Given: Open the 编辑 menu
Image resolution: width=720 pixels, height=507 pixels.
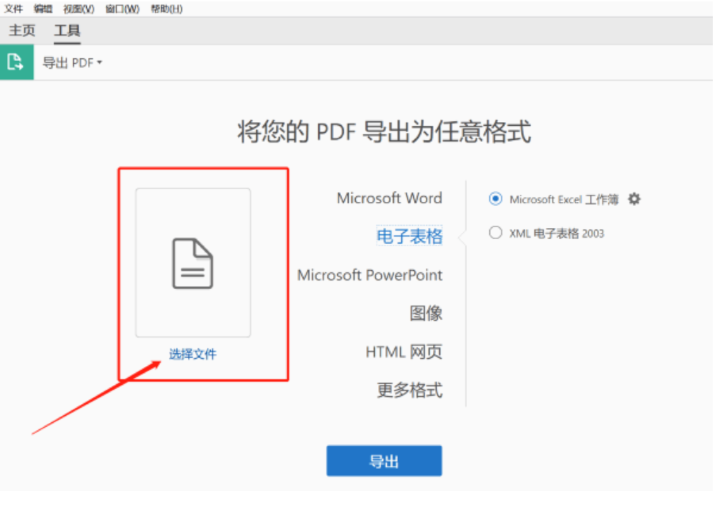Looking at the screenshot, I should 43,9.
